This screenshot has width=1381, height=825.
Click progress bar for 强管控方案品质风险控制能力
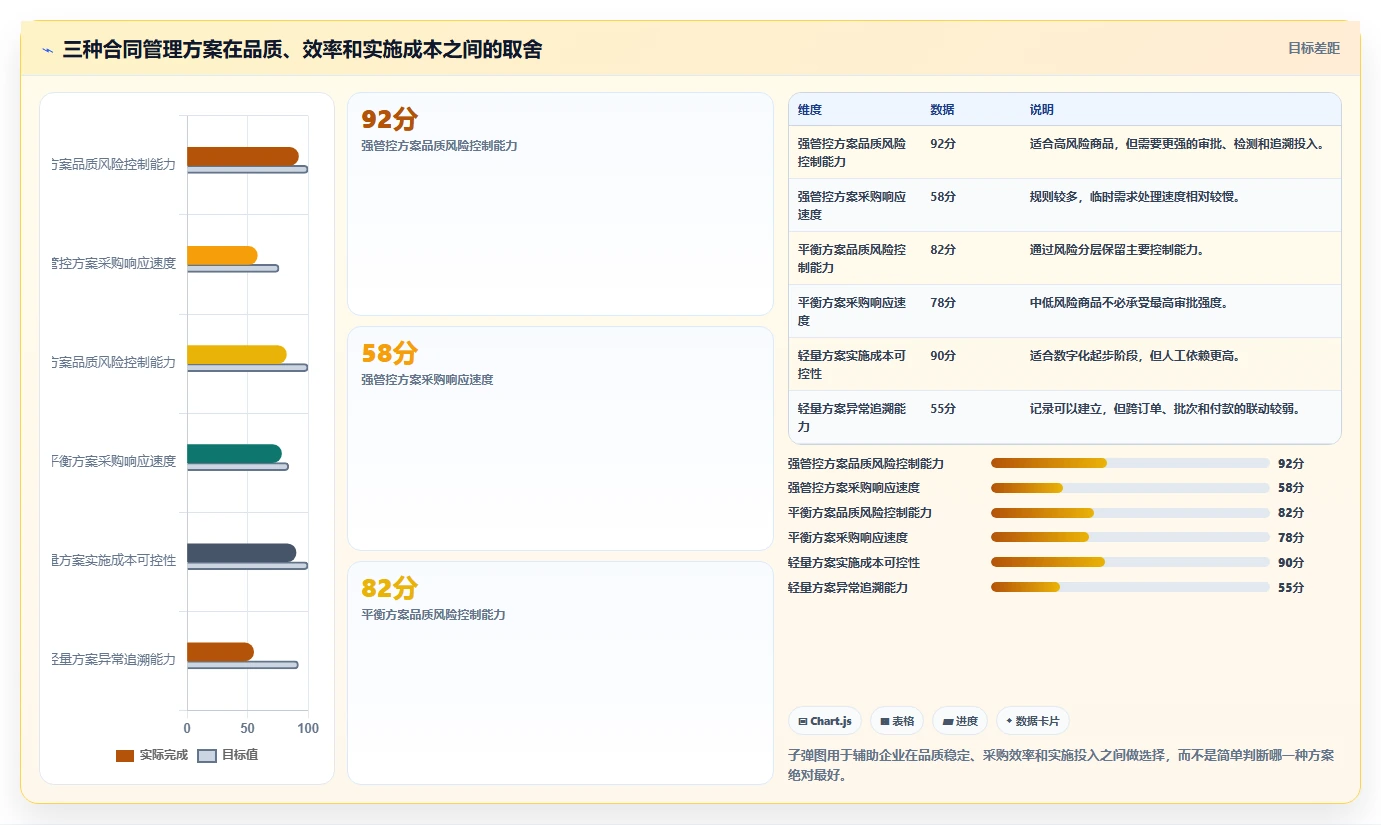(x=1130, y=463)
